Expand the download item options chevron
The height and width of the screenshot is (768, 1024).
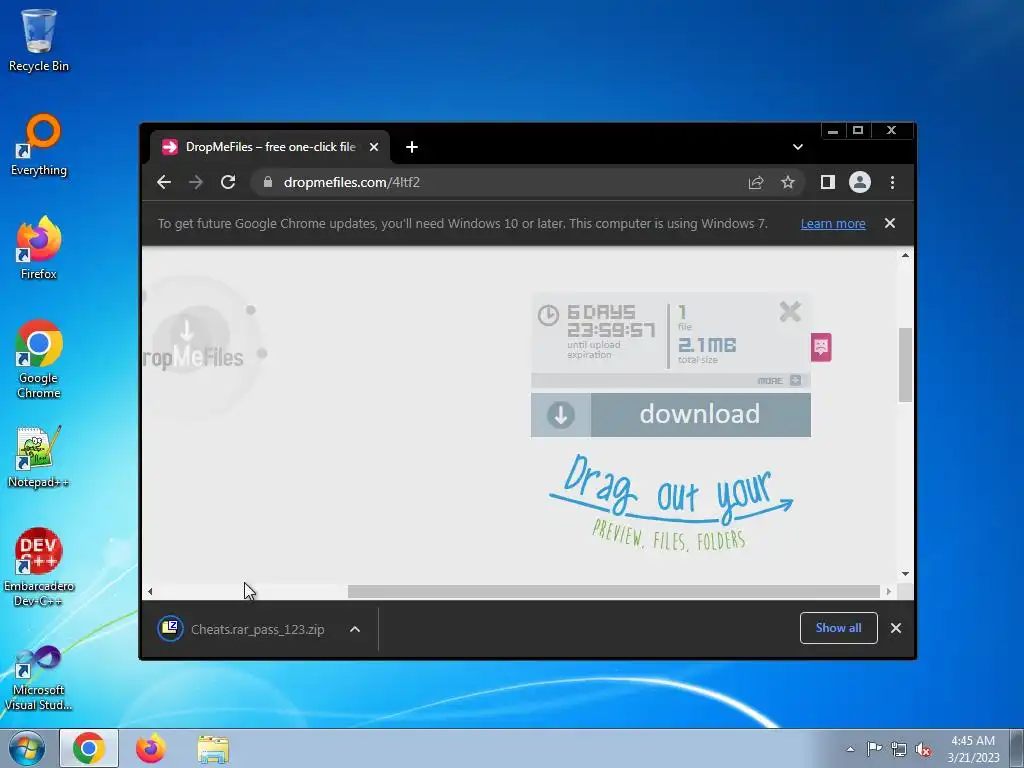(x=355, y=630)
